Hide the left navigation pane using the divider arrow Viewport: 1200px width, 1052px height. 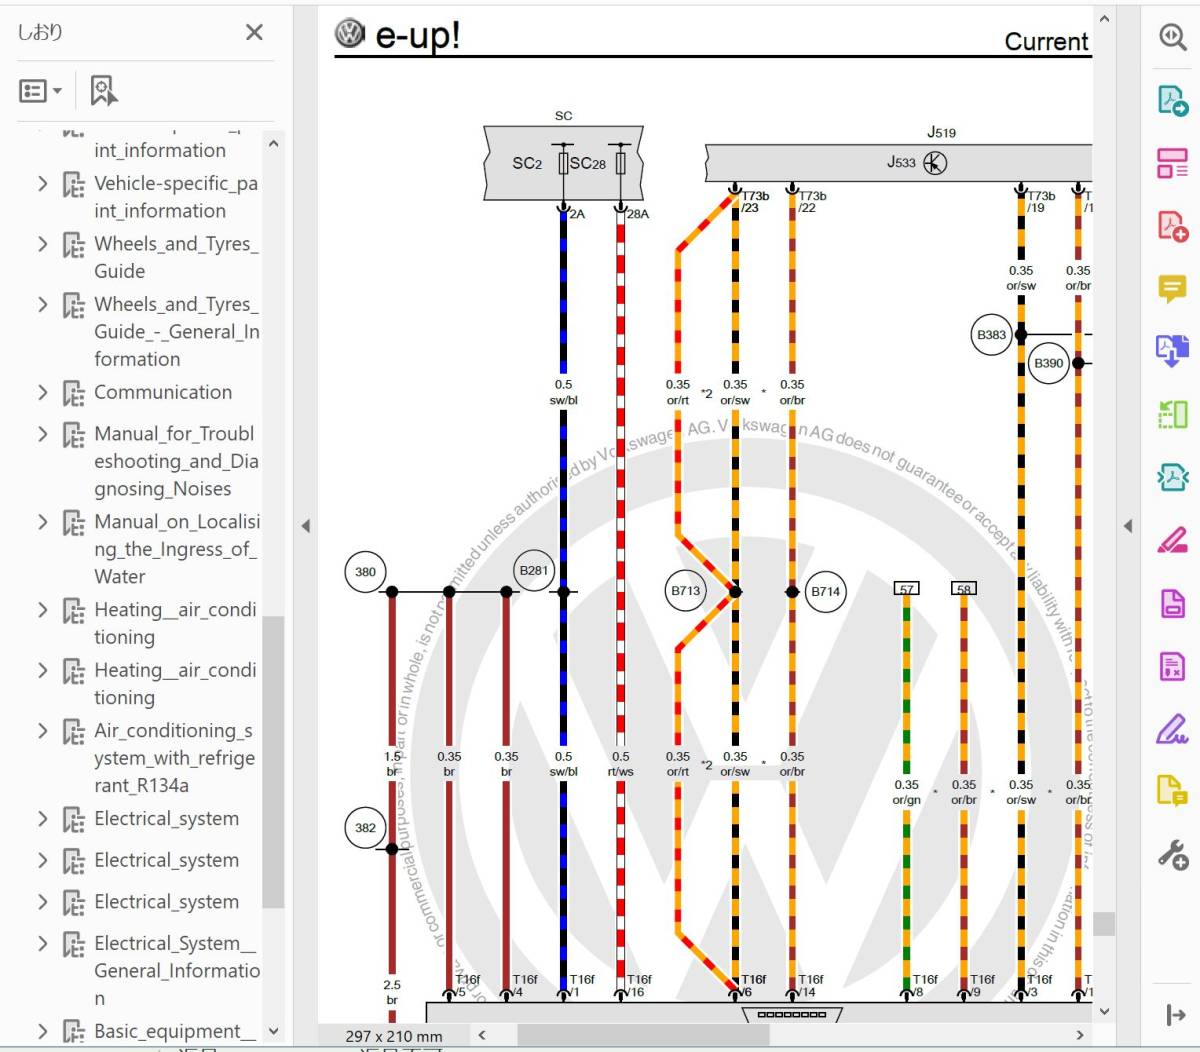306,525
